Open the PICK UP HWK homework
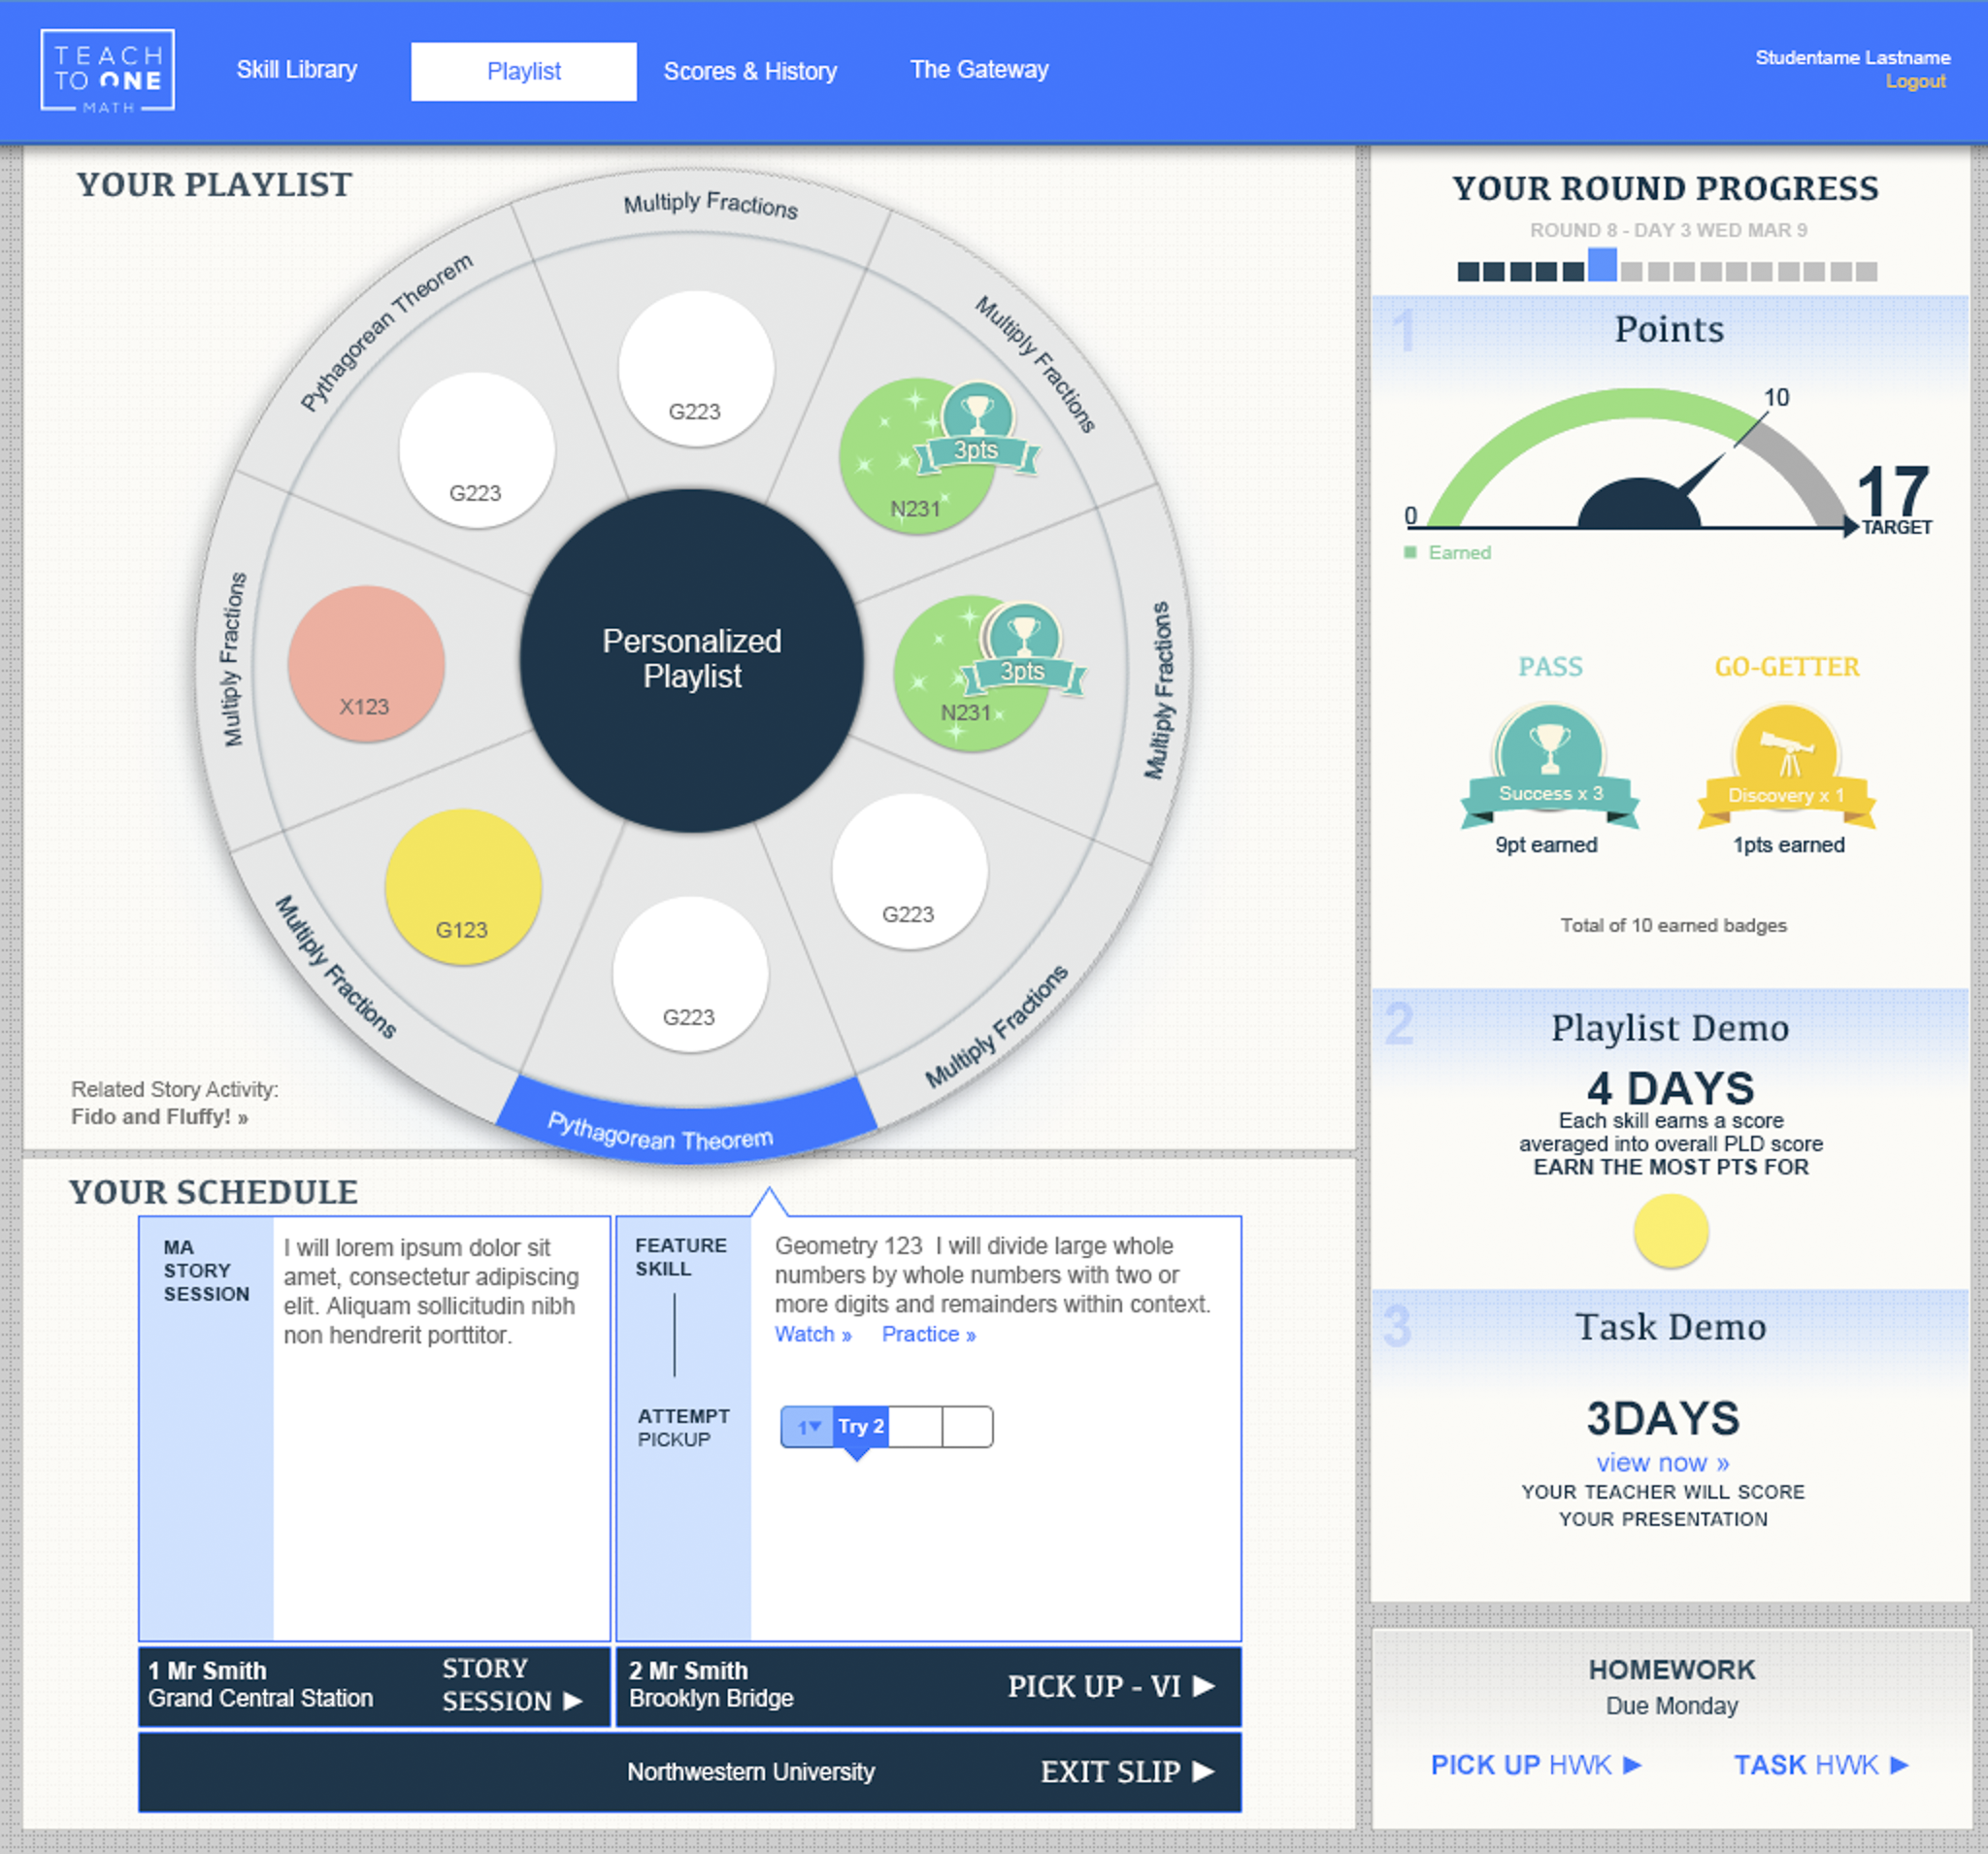 1535,1765
